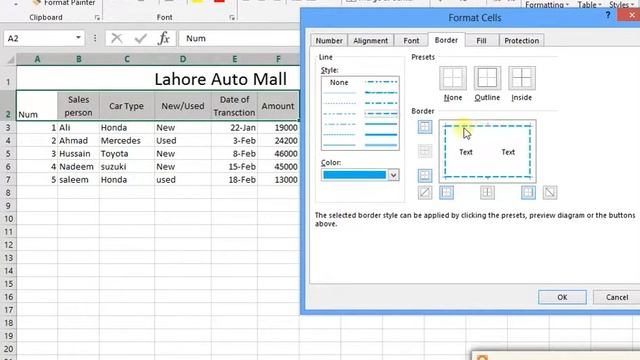This screenshot has height=360, width=640.
Task: Select the double line style
Action: pyautogui.click(x=381, y=145)
